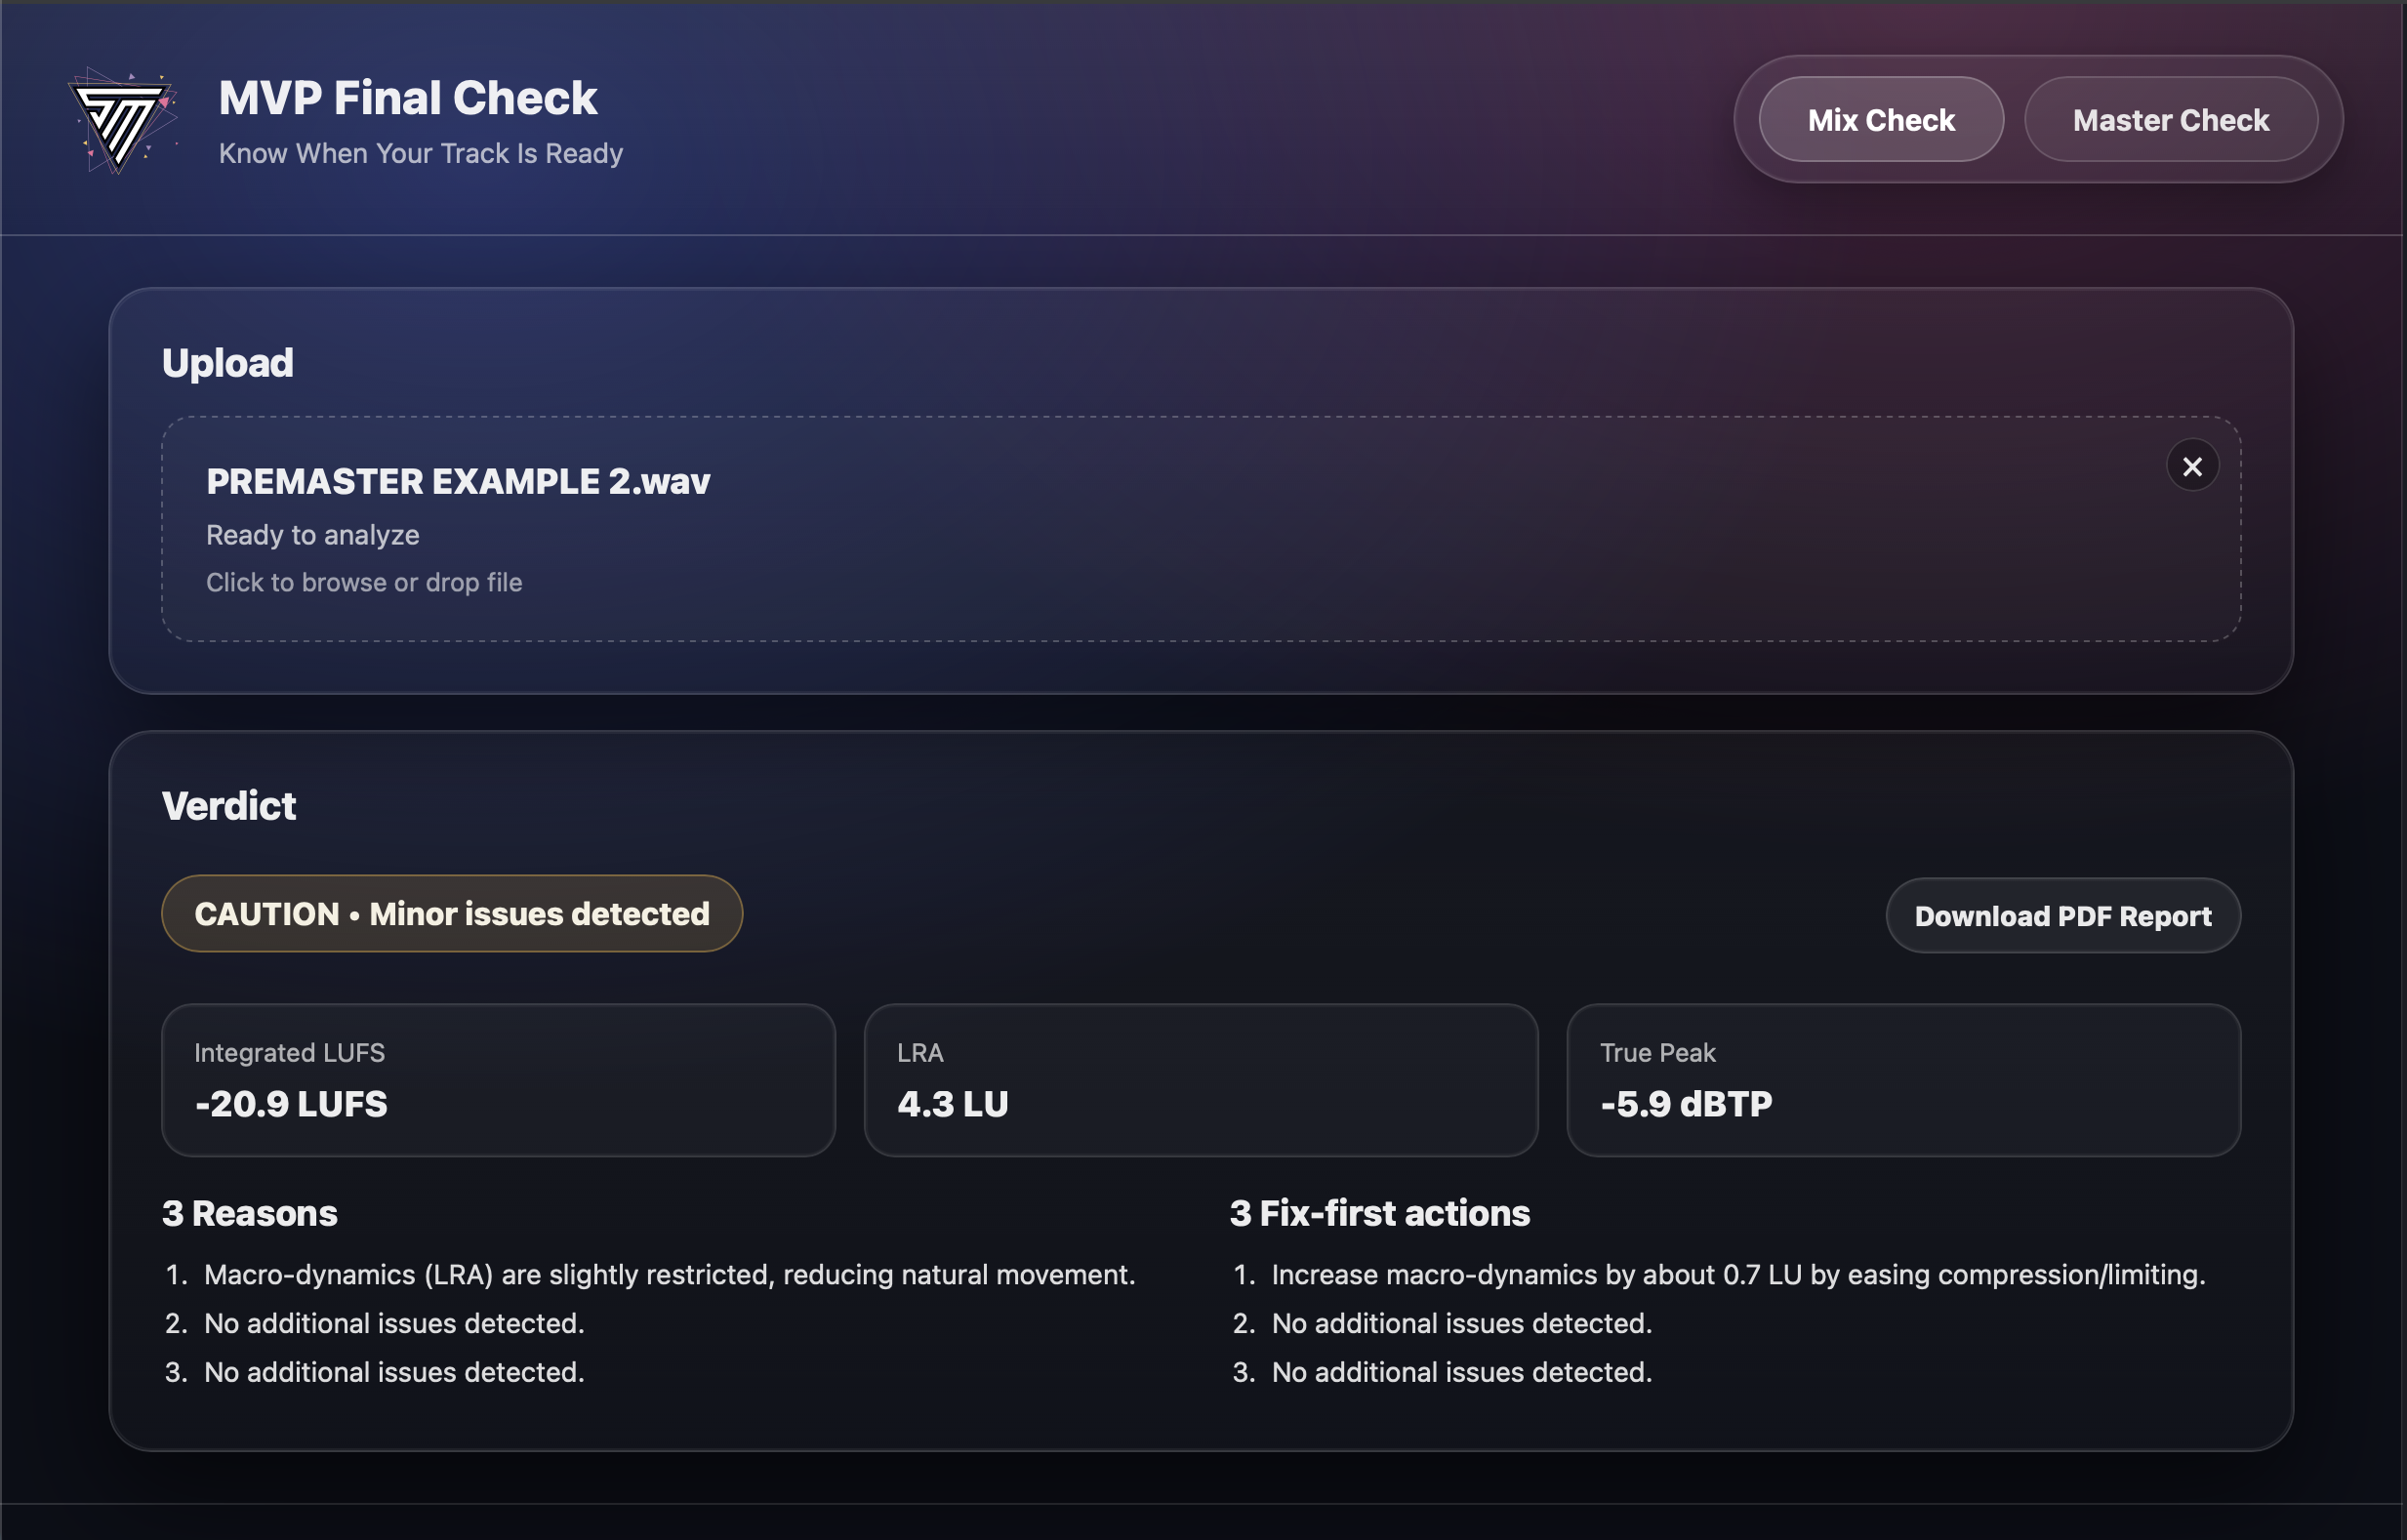Image resolution: width=2407 pixels, height=1540 pixels.
Task: Click the 'Ready to analyze' status text
Action: coord(312,535)
